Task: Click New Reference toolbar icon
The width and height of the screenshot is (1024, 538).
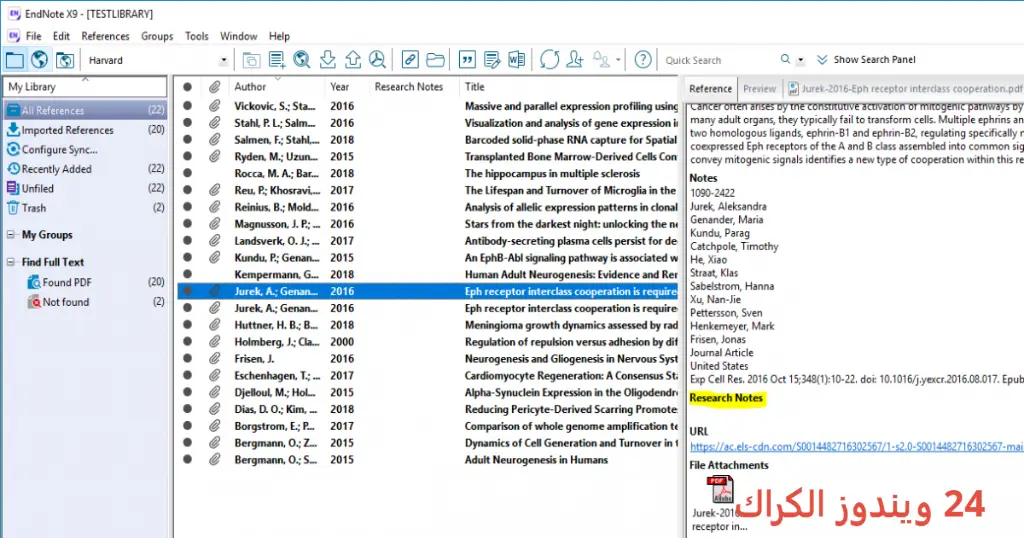Action: point(277,60)
